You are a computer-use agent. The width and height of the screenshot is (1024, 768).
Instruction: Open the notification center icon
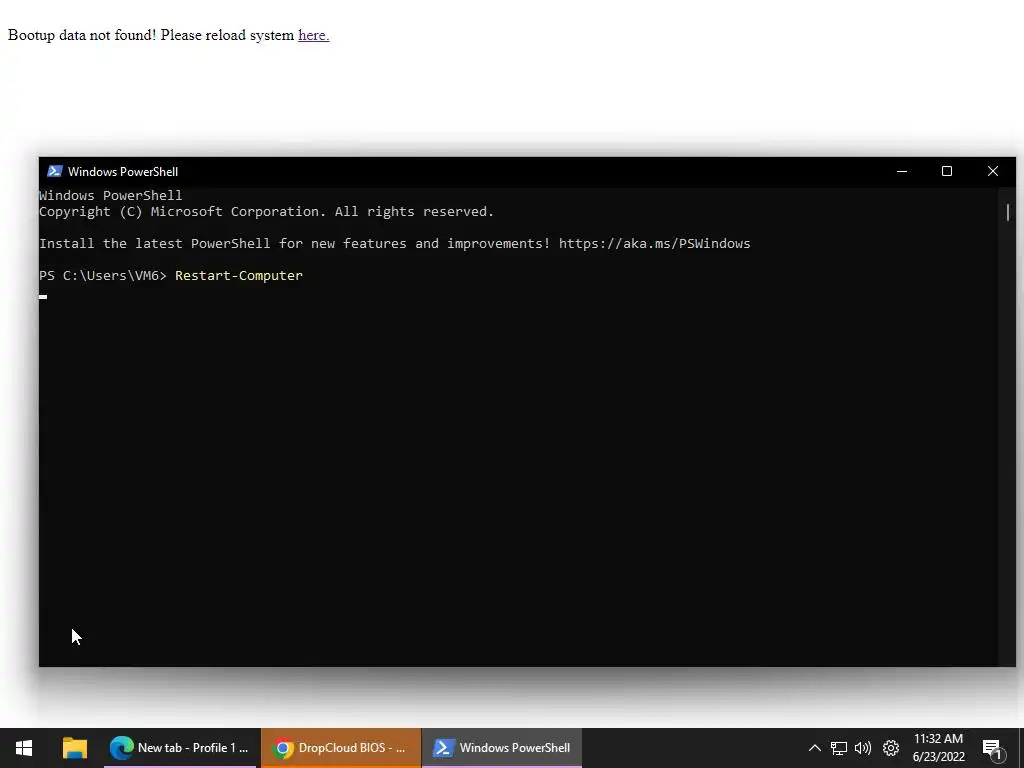click(992, 748)
